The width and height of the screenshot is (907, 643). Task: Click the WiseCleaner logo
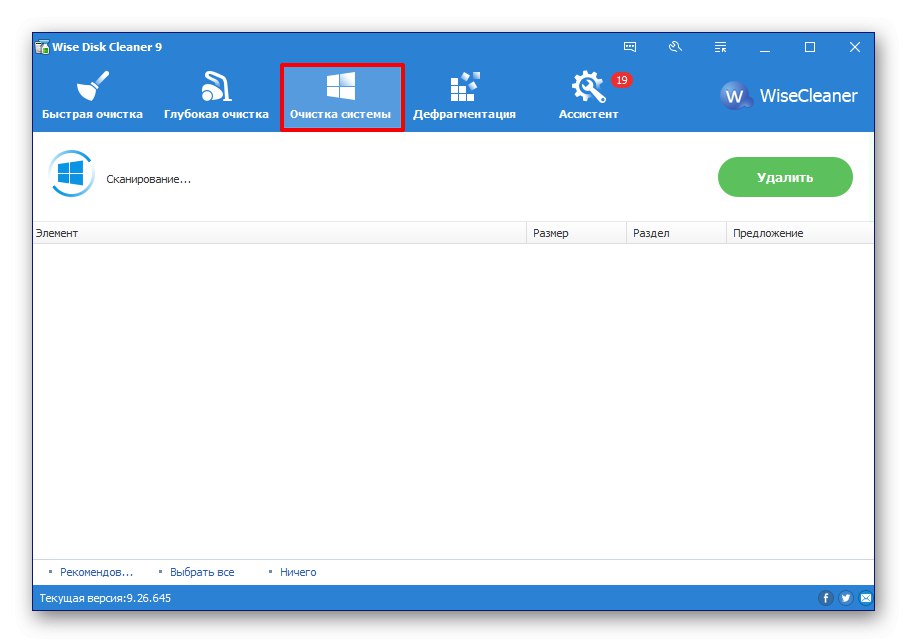(x=789, y=95)
